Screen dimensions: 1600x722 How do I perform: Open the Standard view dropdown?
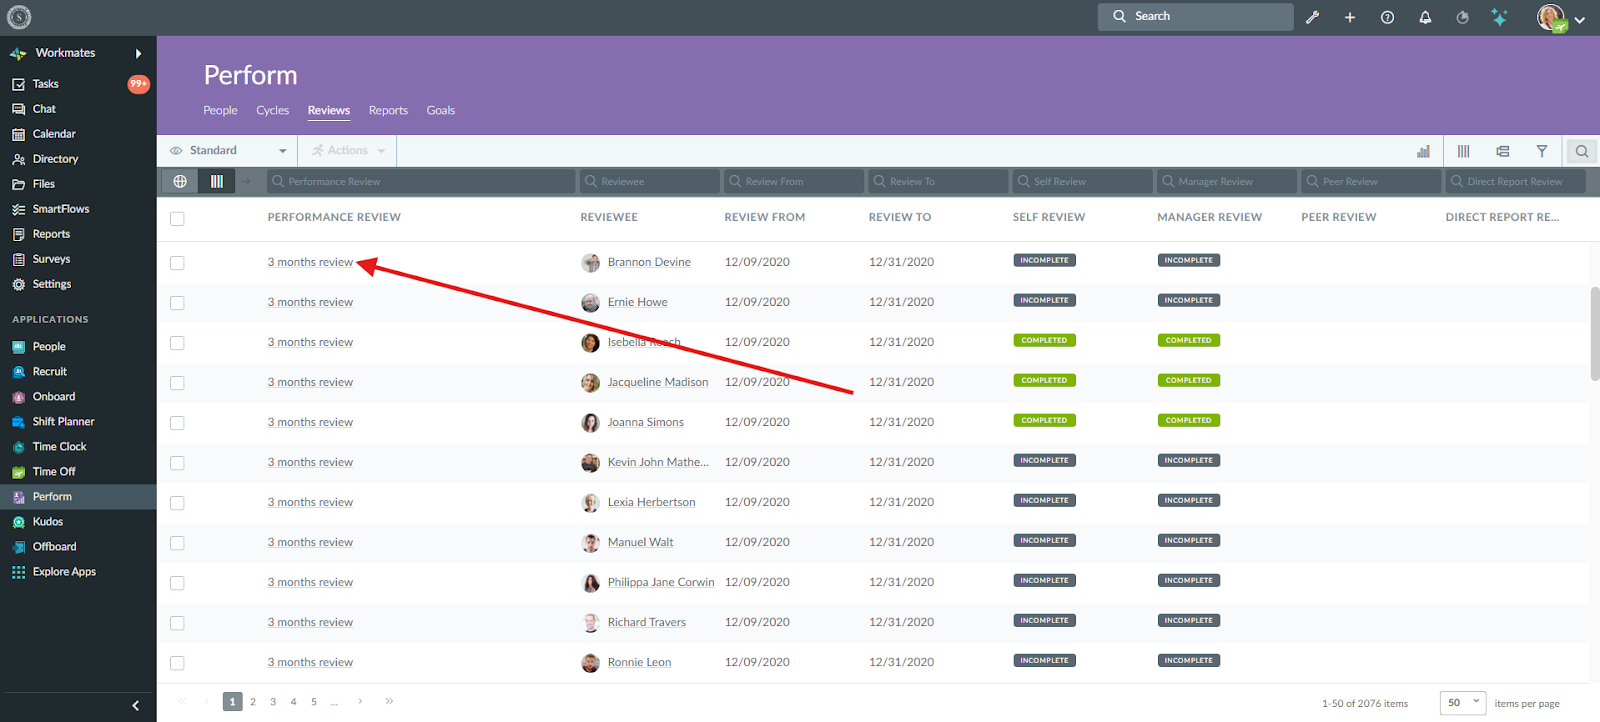(x=228, y=151)
